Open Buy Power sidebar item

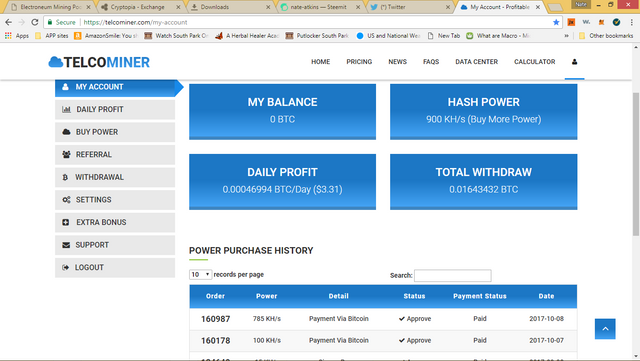[x=115, y=132]
